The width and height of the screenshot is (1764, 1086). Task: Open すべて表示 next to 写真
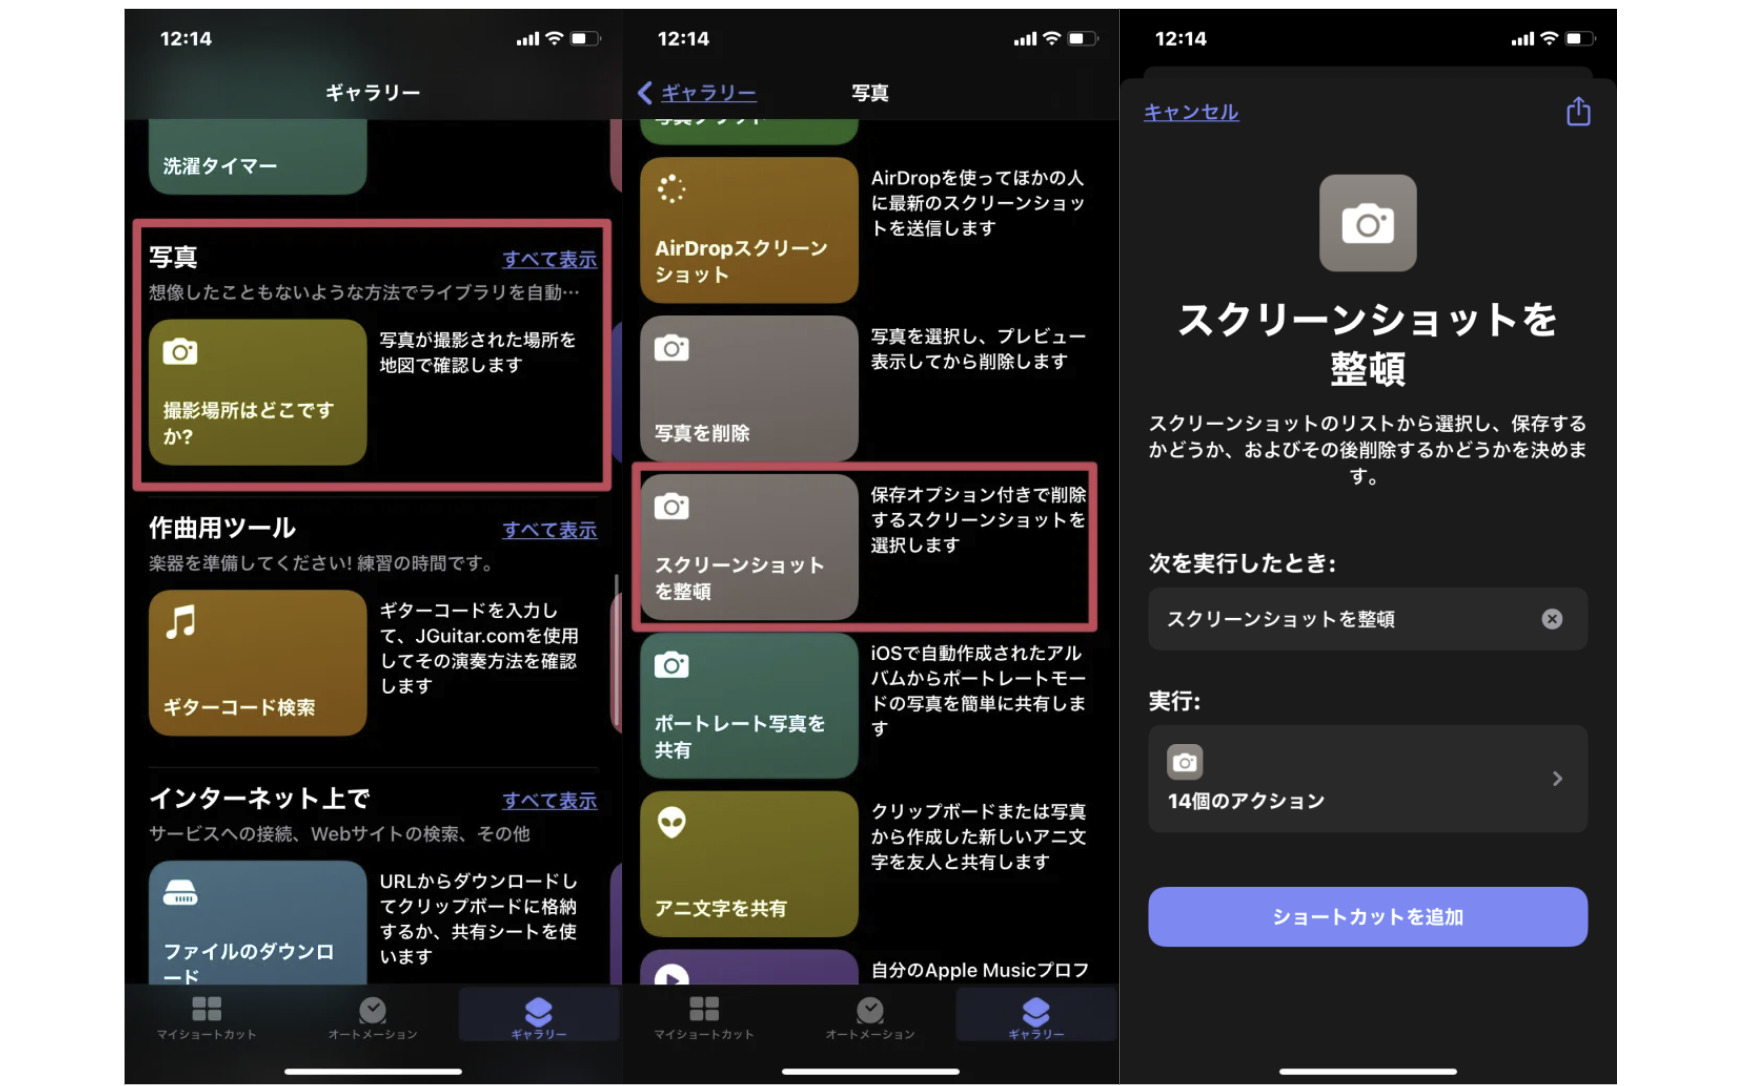pos(549,259)
